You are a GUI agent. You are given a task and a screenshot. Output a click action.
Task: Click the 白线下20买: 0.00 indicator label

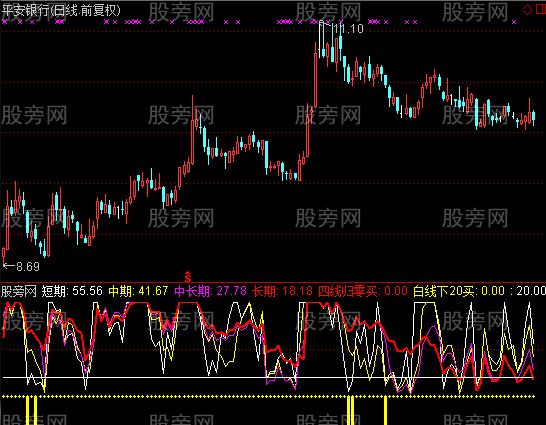(x=459, y=291)
